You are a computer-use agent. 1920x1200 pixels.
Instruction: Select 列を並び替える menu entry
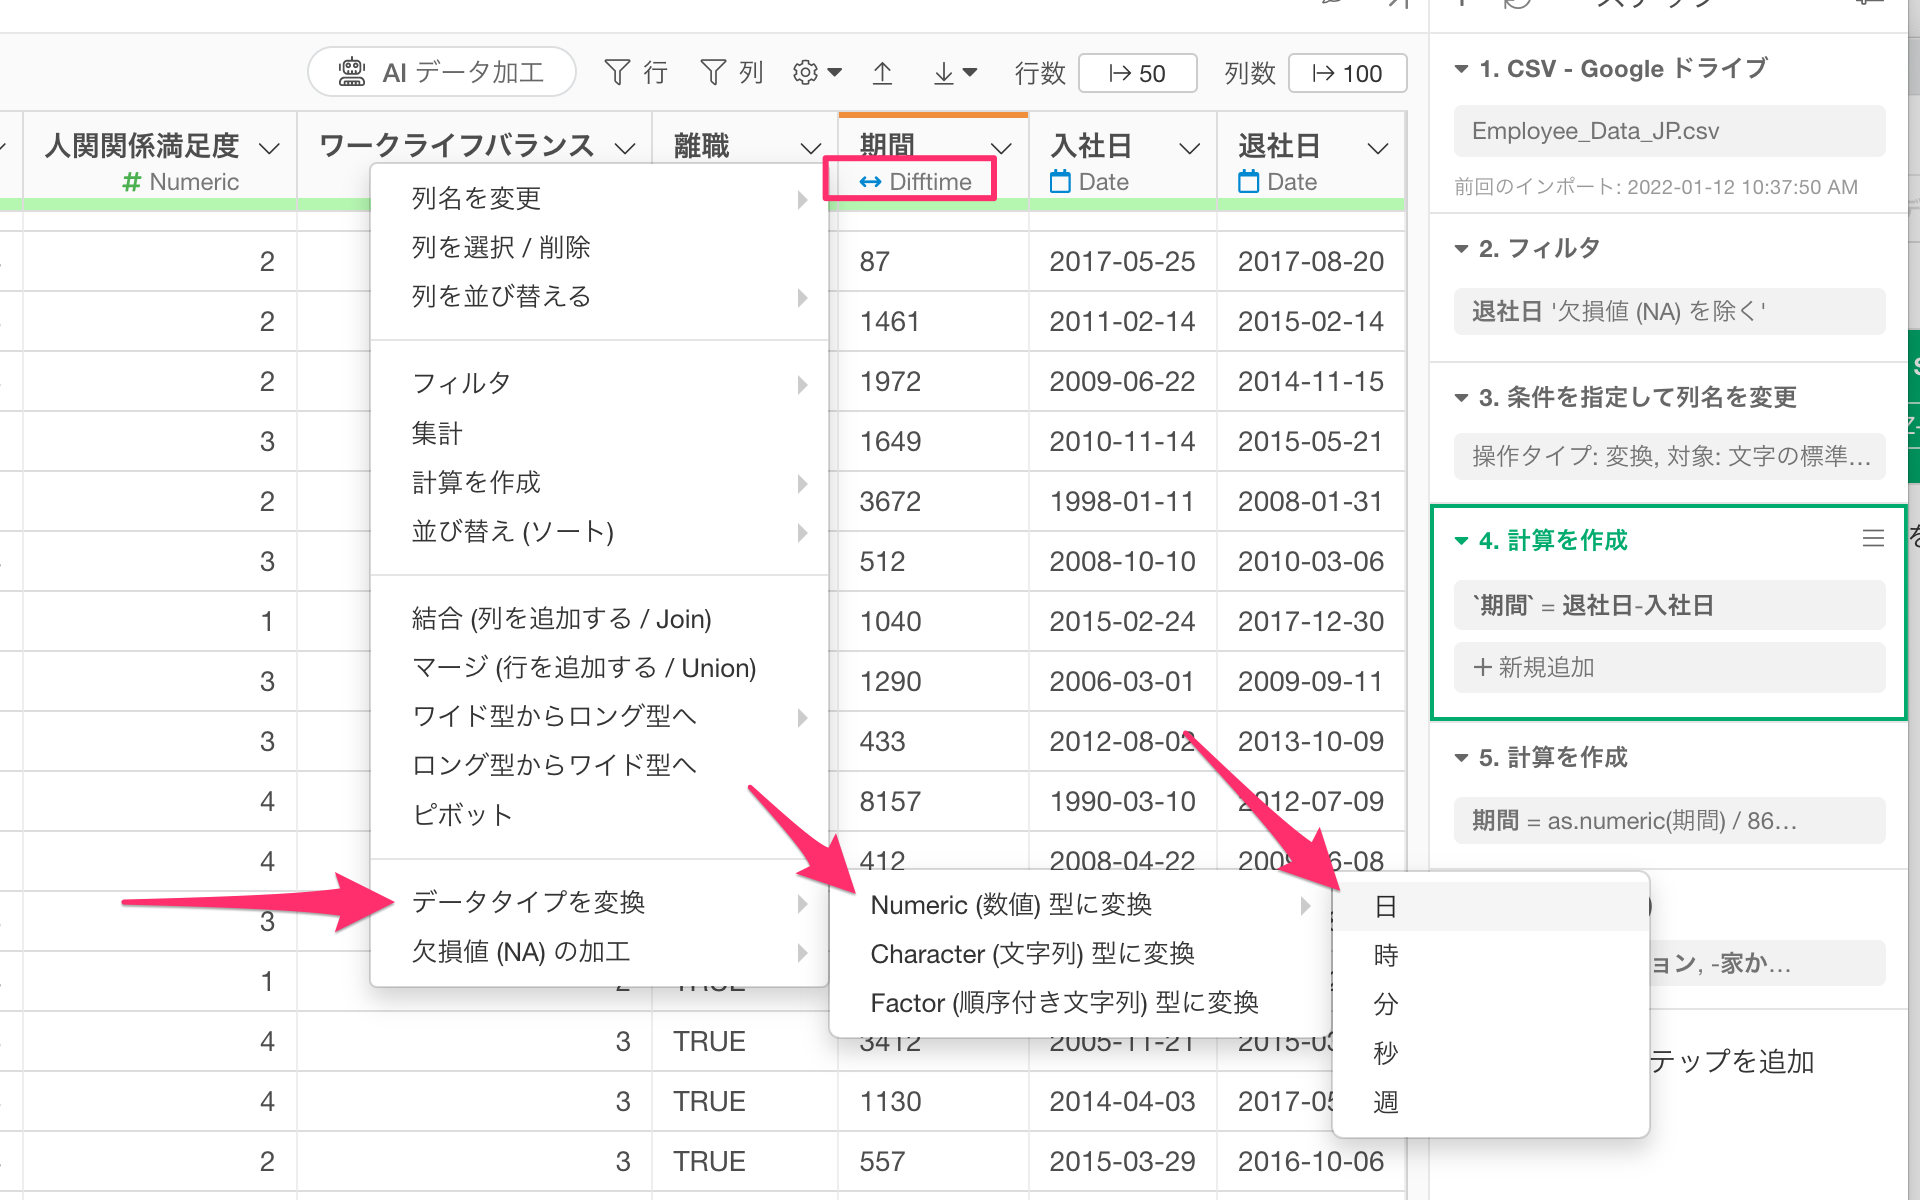[599, 296]
